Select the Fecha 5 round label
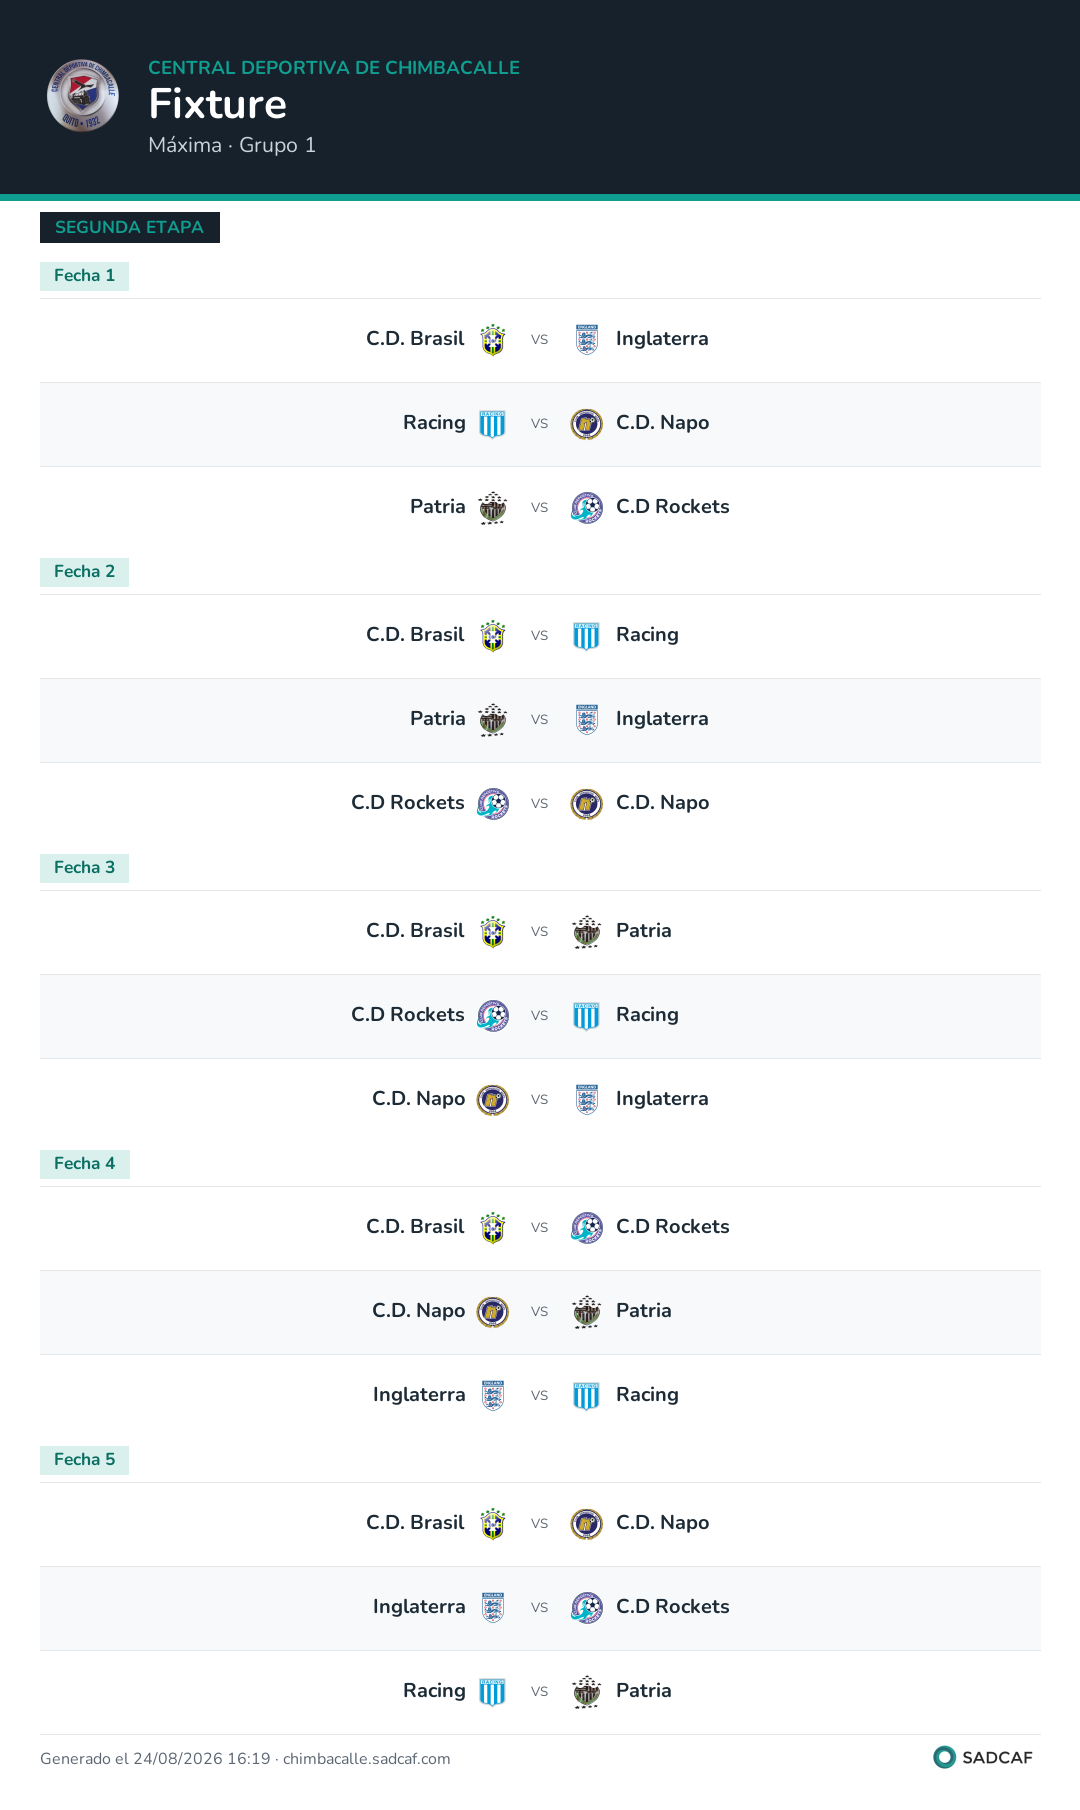The height and width of the screenshot is (1810, 1080). 84,1460
